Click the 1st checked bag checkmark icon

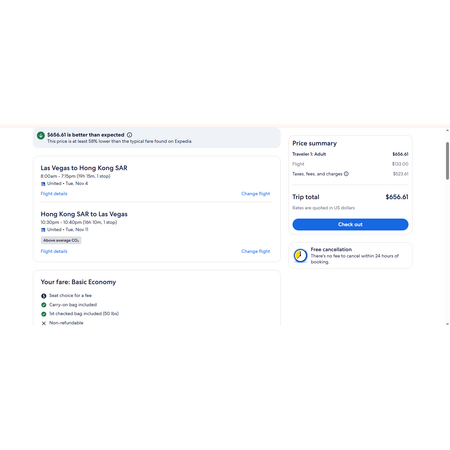click(x=44, y=314)
